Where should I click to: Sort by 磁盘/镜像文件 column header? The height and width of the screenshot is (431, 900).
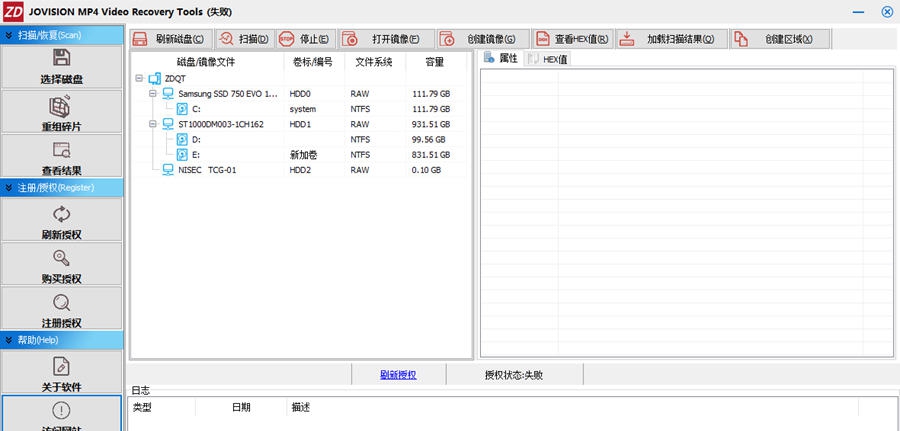tap(206, 61)
